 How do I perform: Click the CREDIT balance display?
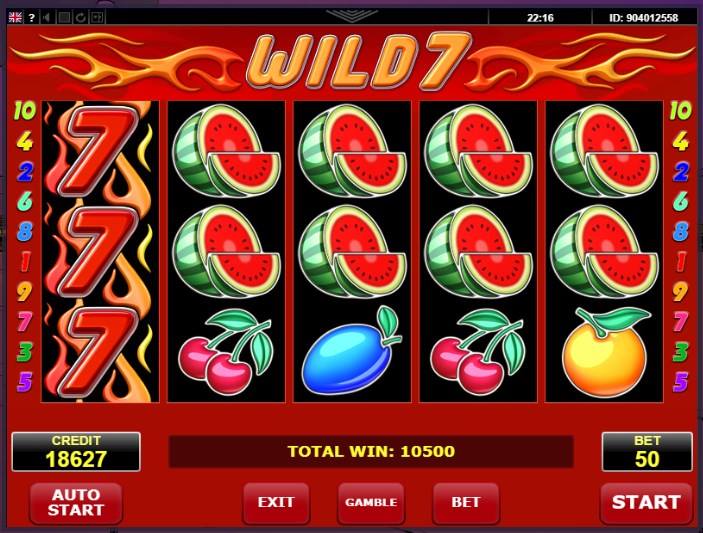pos(76,452)
